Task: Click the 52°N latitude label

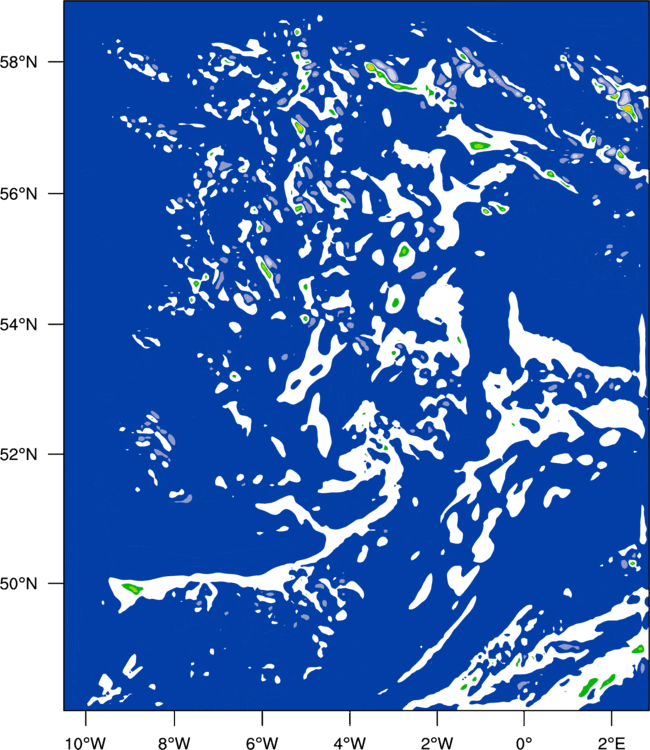Action: click(18, 454)
